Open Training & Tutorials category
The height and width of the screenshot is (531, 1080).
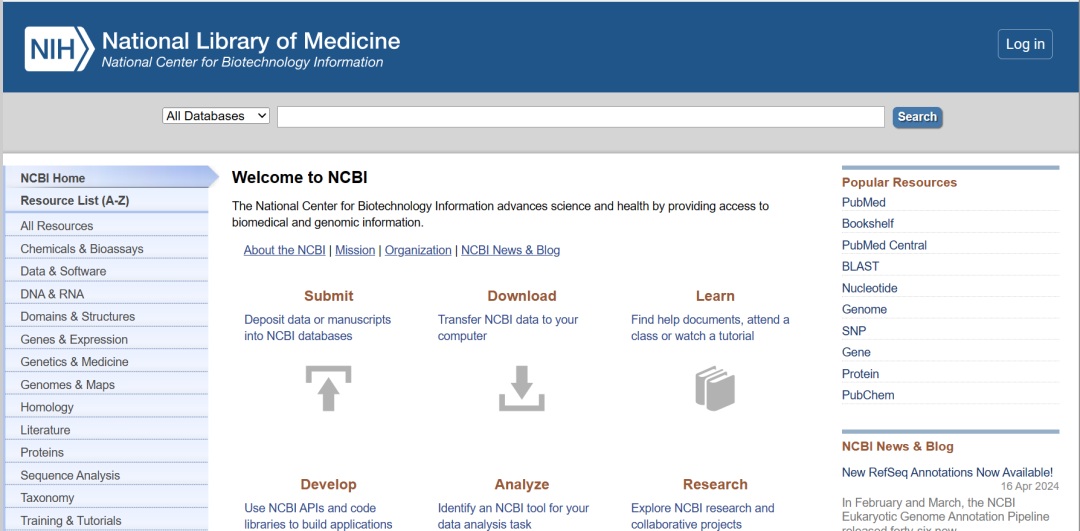[x=106, y=520]
